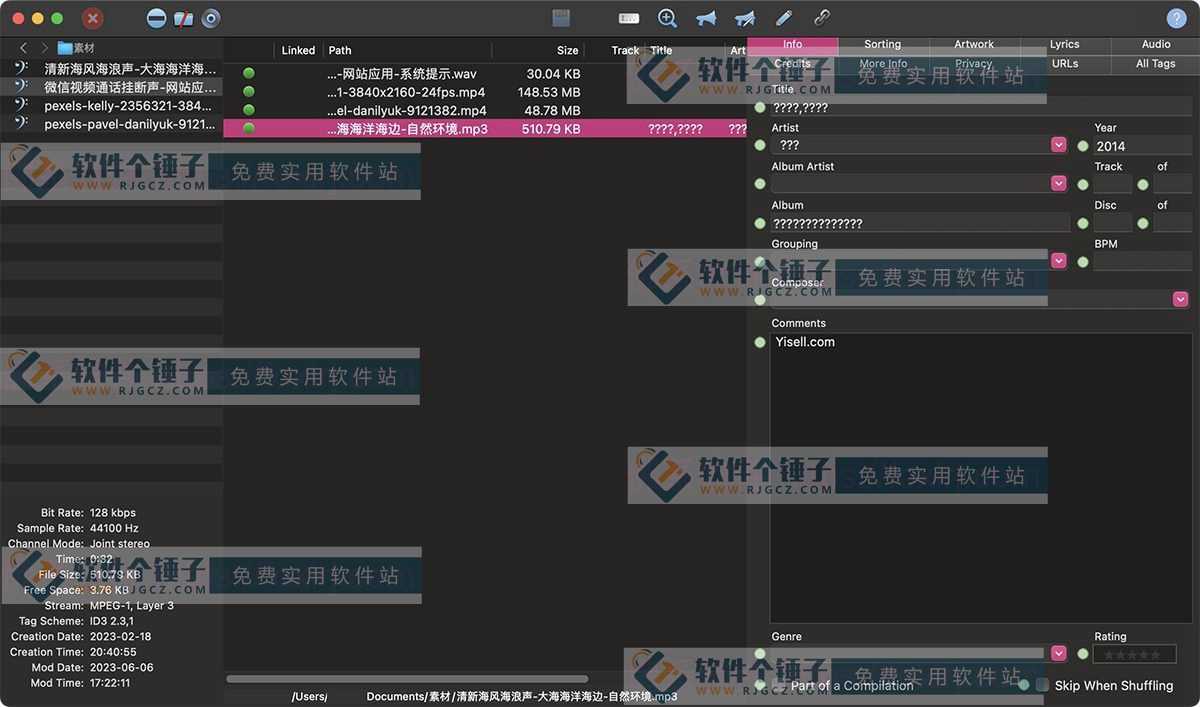Toggle the green dot beside the Year field

[1083, 146]
